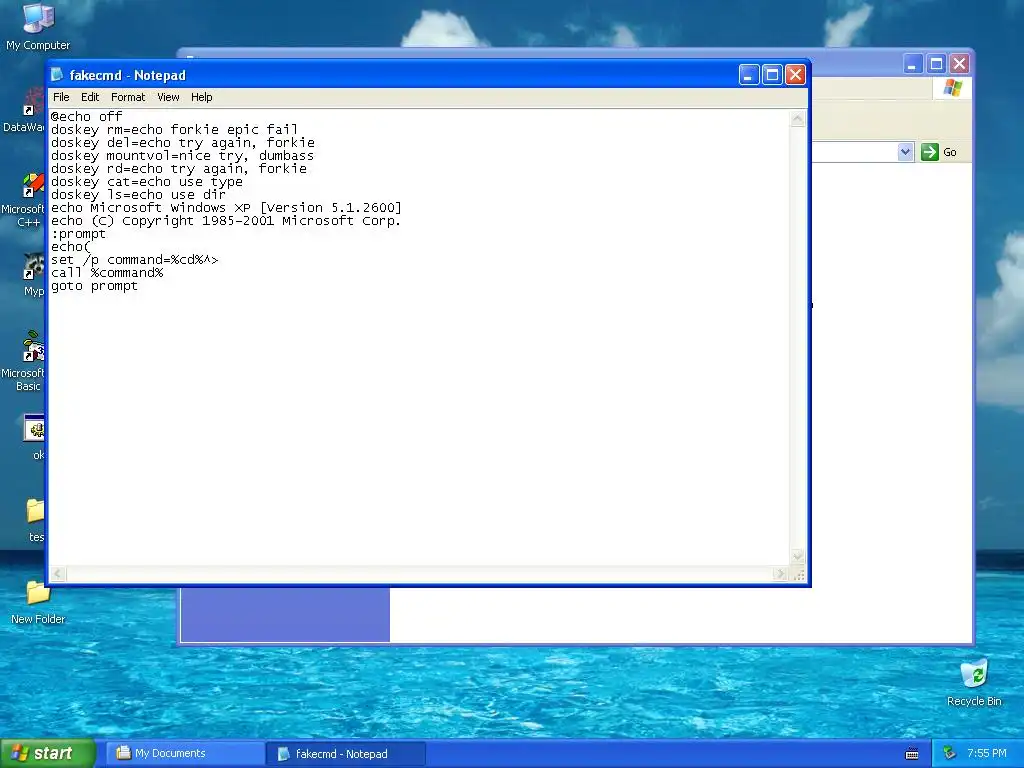Select the Recycle Bin desktop icon
Screen dimensions: 1024x768
974,683
